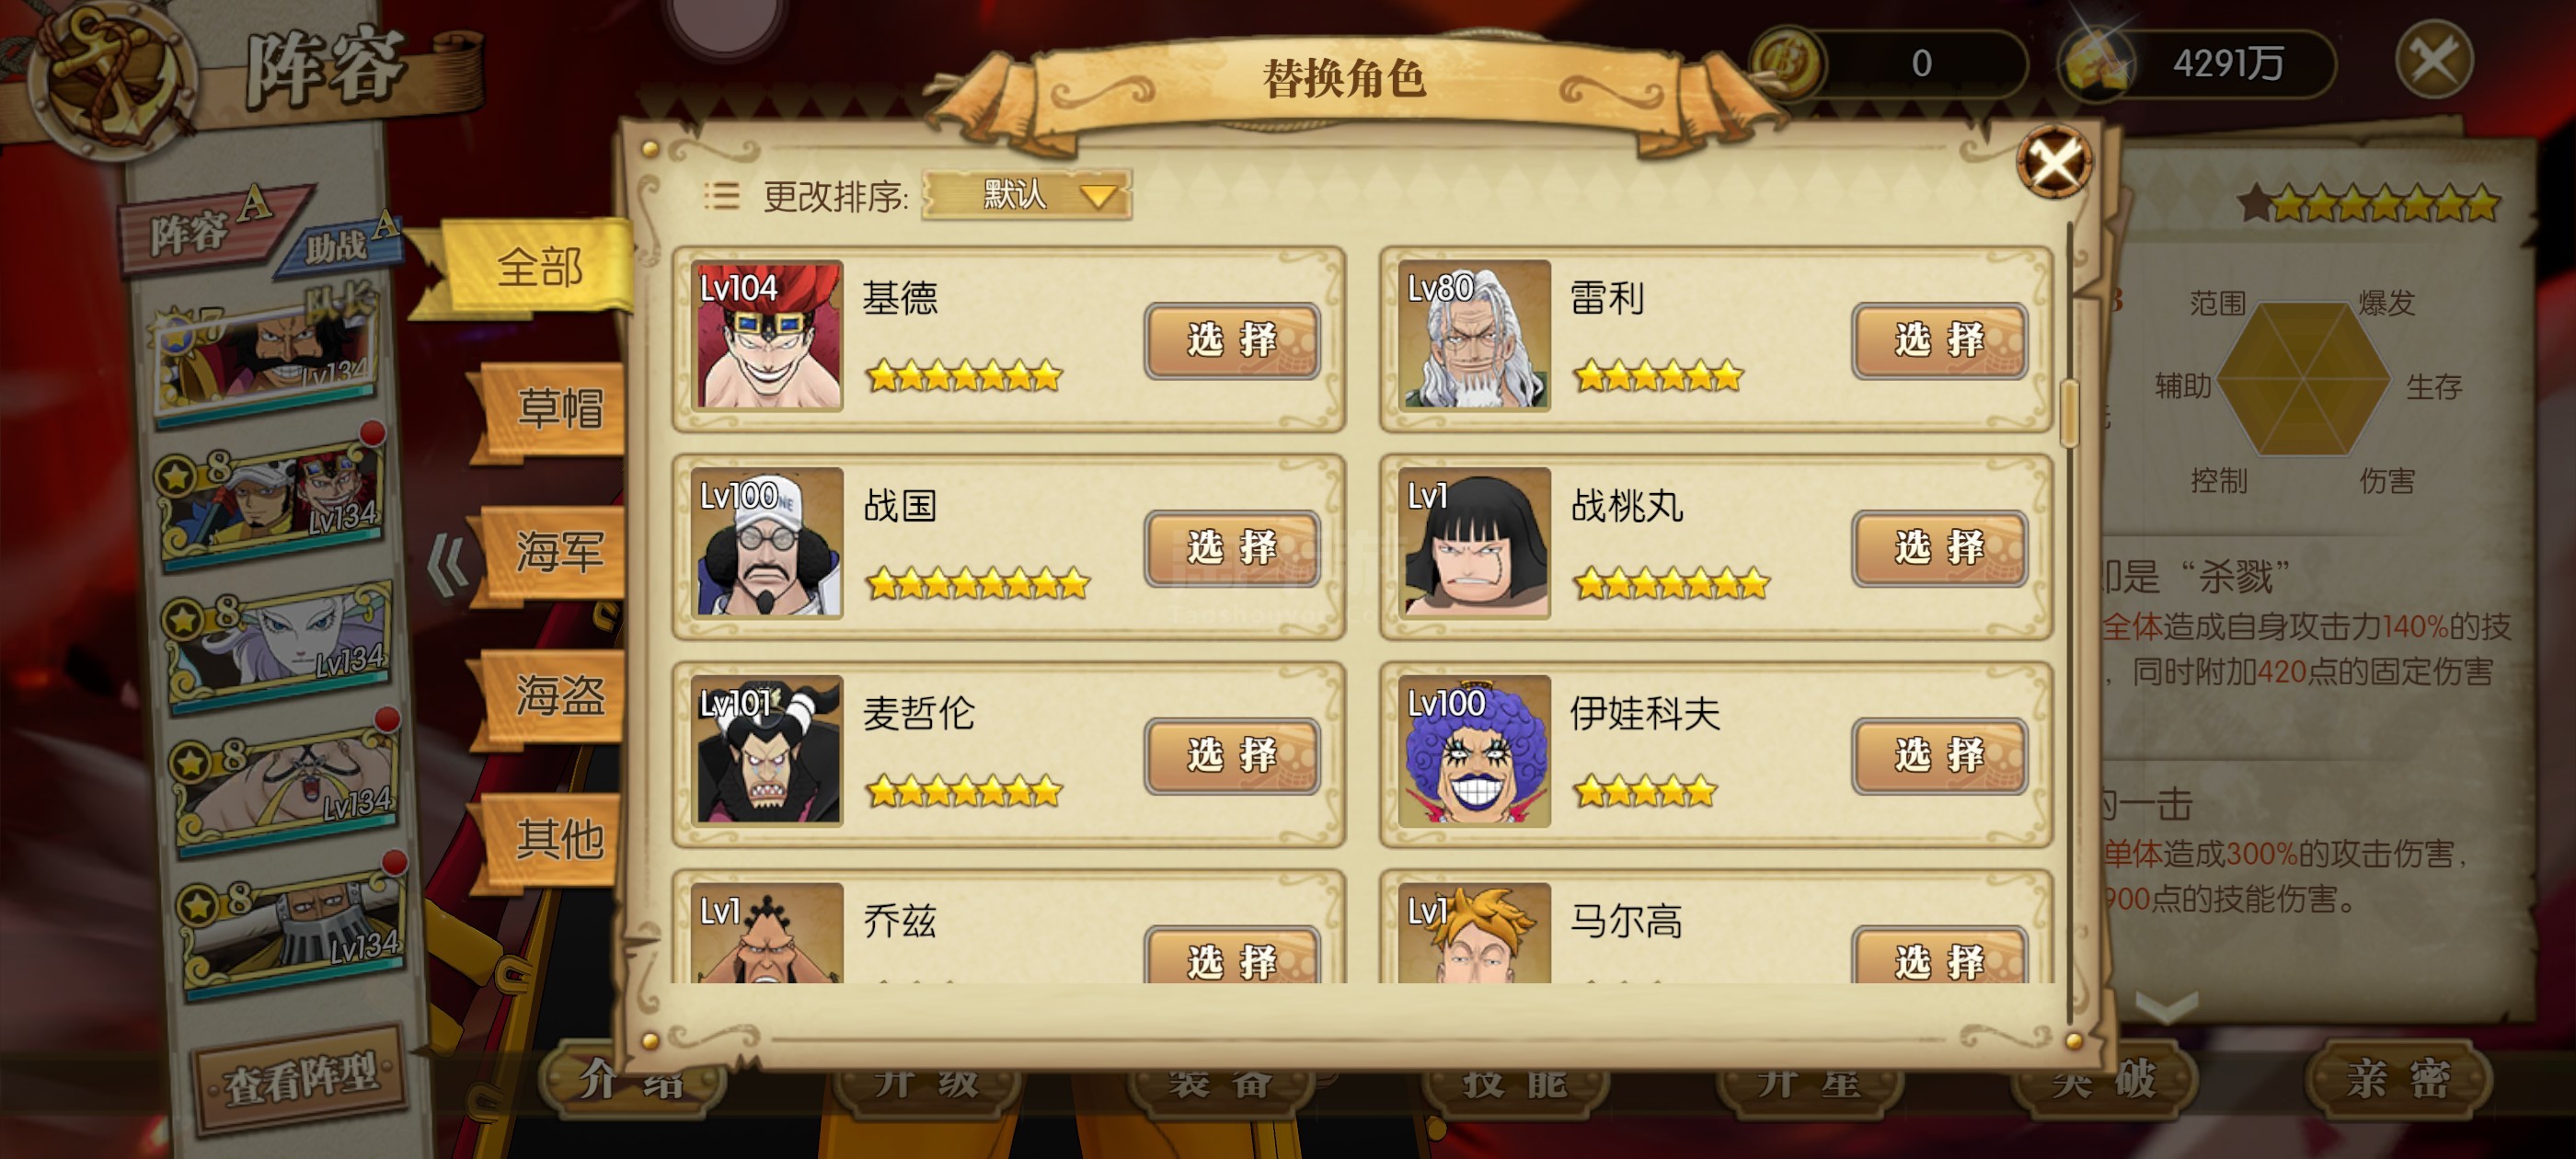This screenshot has height=1159, width=2576.
Task: Close the 替换角色 dialog
Action: (x=2053, y=163)
